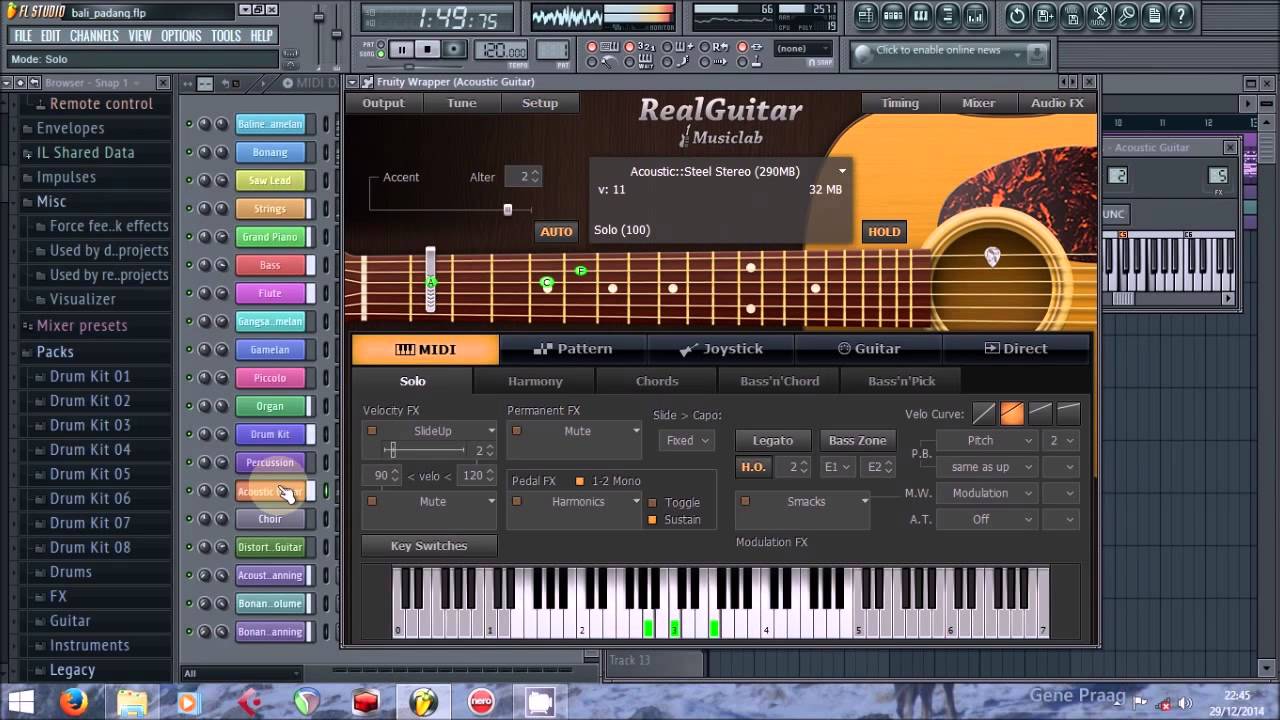1280x720 pixels.
Task: Select the linear velocity curve icon
Action: coord(984,413)
